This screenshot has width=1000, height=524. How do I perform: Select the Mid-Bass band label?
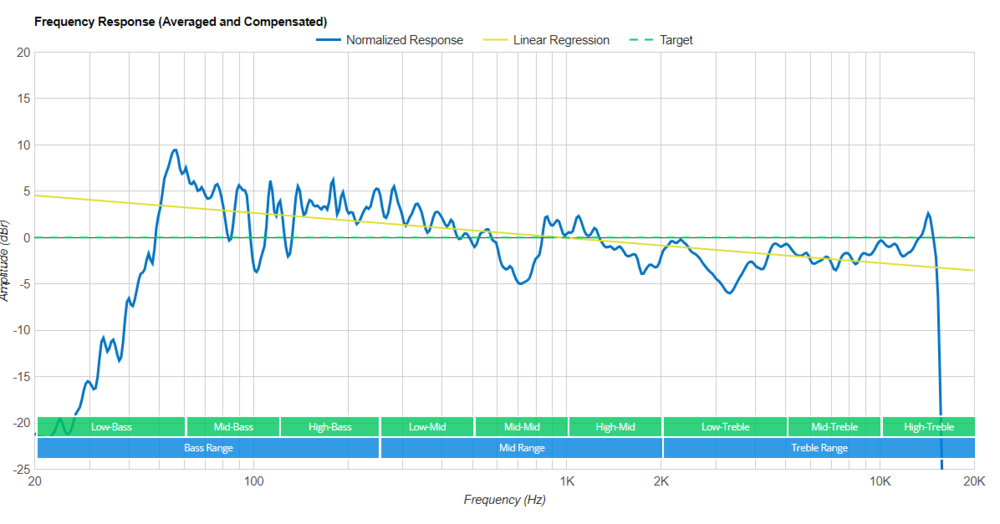(x=233, y=427)
